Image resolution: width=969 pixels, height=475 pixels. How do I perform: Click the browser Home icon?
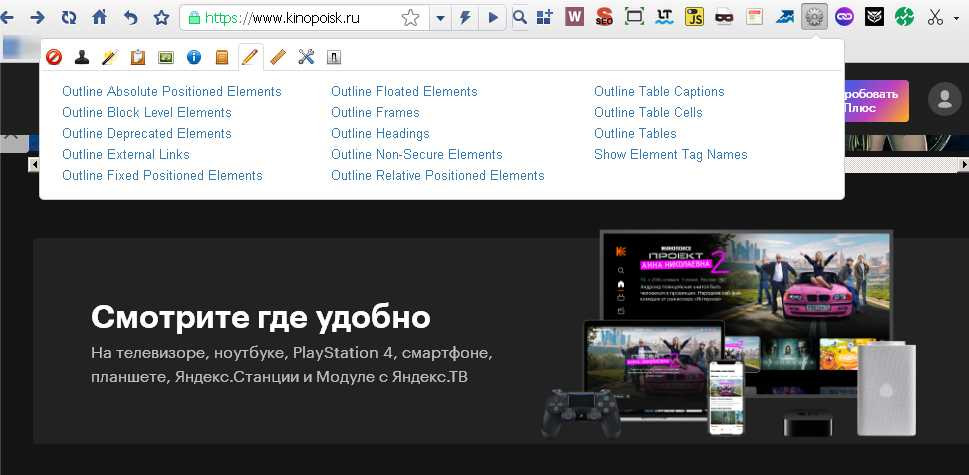tap(99, 17)
